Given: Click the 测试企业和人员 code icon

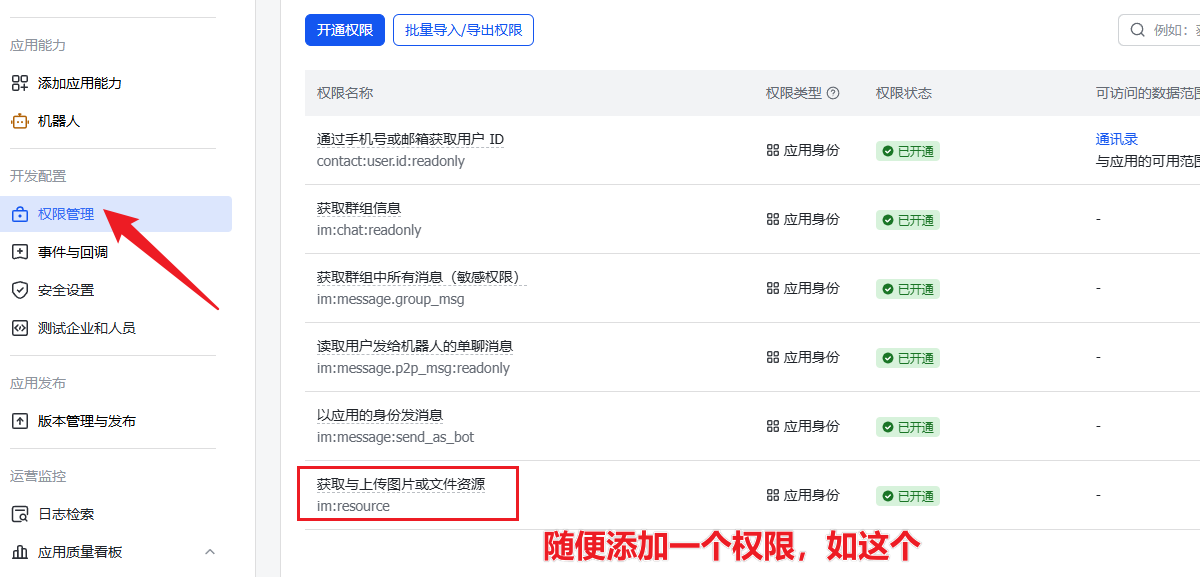Looking at the screenshot, I should point(19,328).
